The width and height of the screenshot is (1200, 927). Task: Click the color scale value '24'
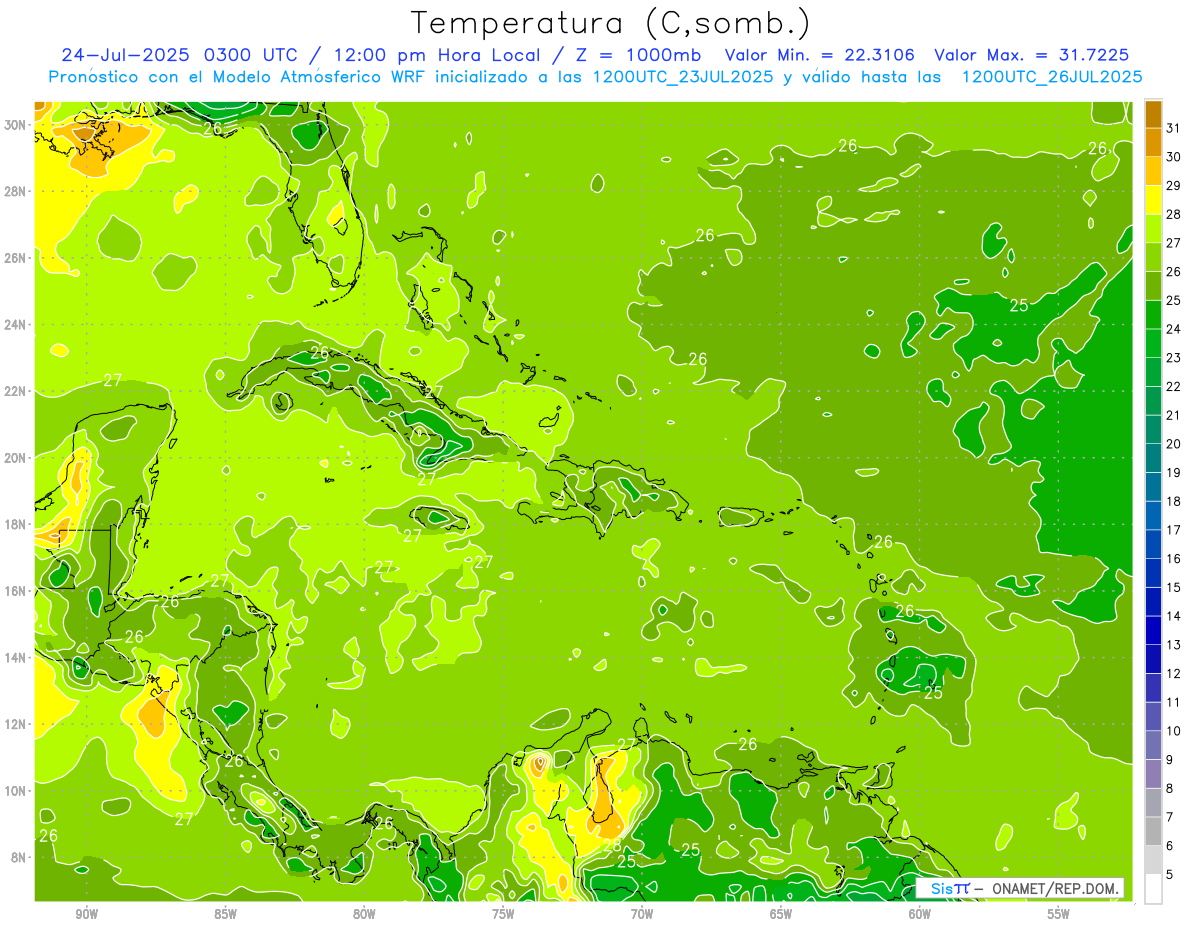(1173, 329)
